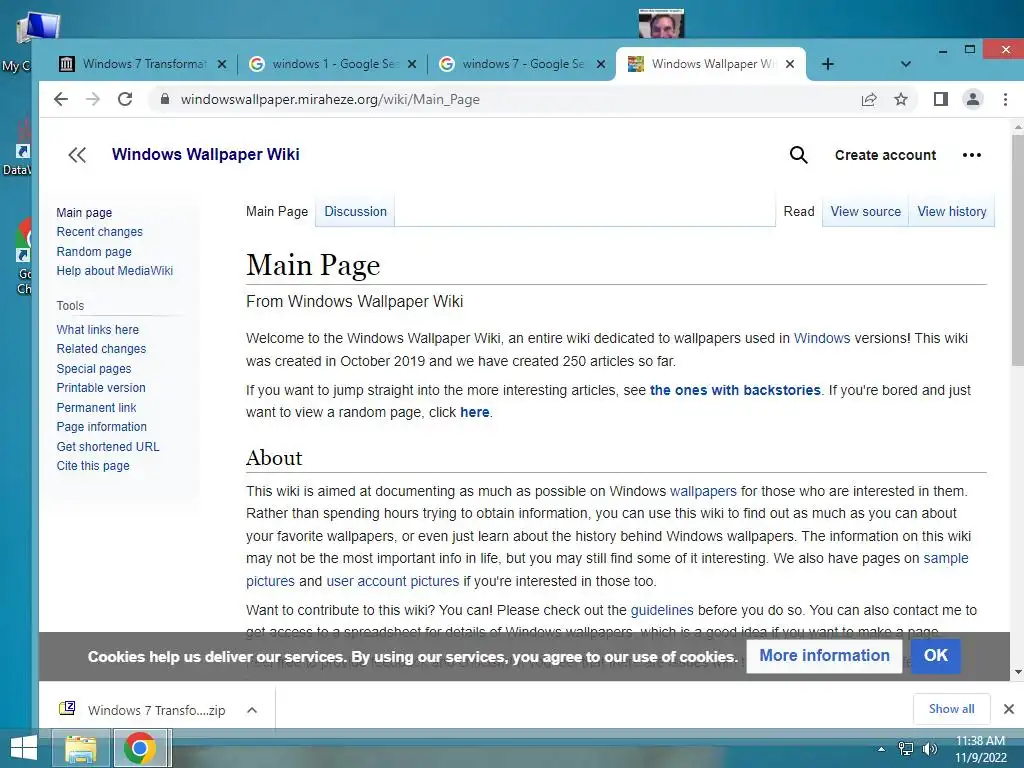The width and height of the screenshot is (1024, 768).
Task: Open Related changes
Action: tap(101, 349)
